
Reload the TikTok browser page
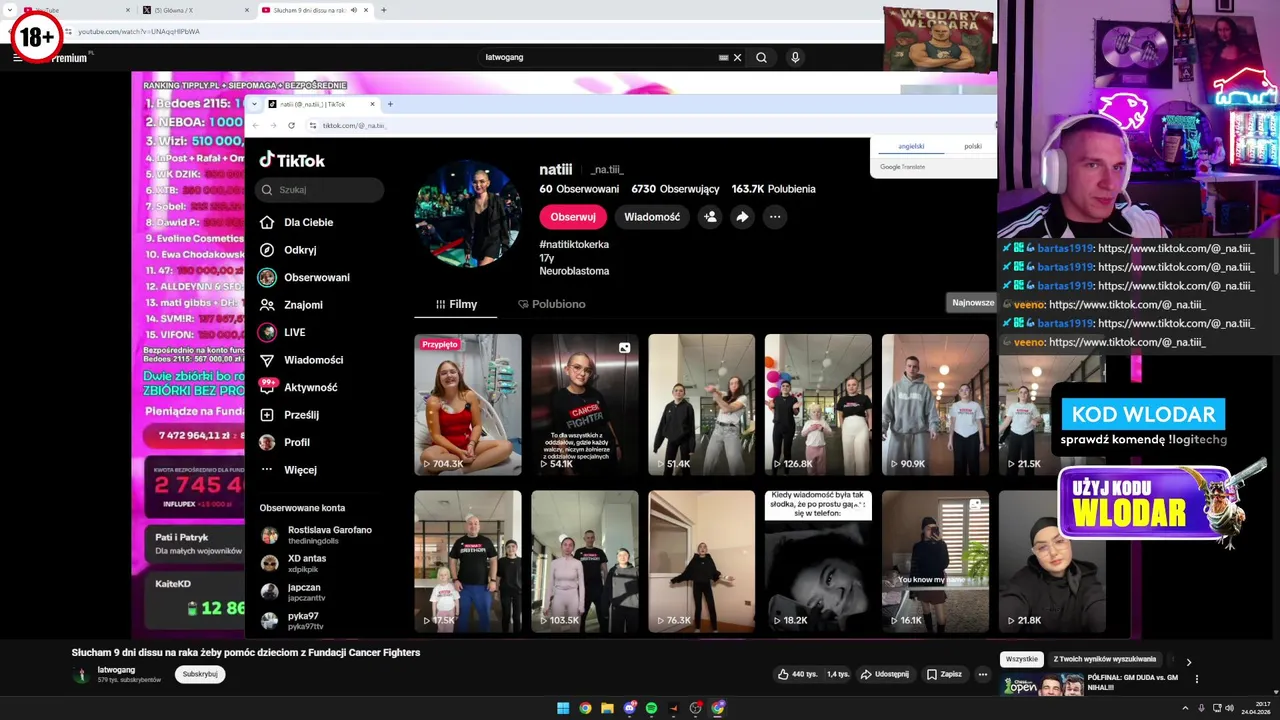pyautogui.click(x=291, y=125)
